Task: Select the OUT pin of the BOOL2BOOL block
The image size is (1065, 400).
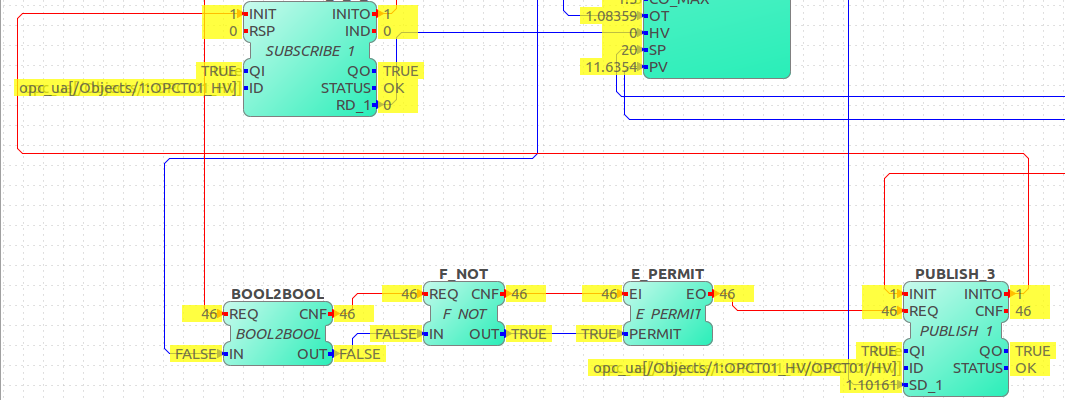Action: pos(312,354)
